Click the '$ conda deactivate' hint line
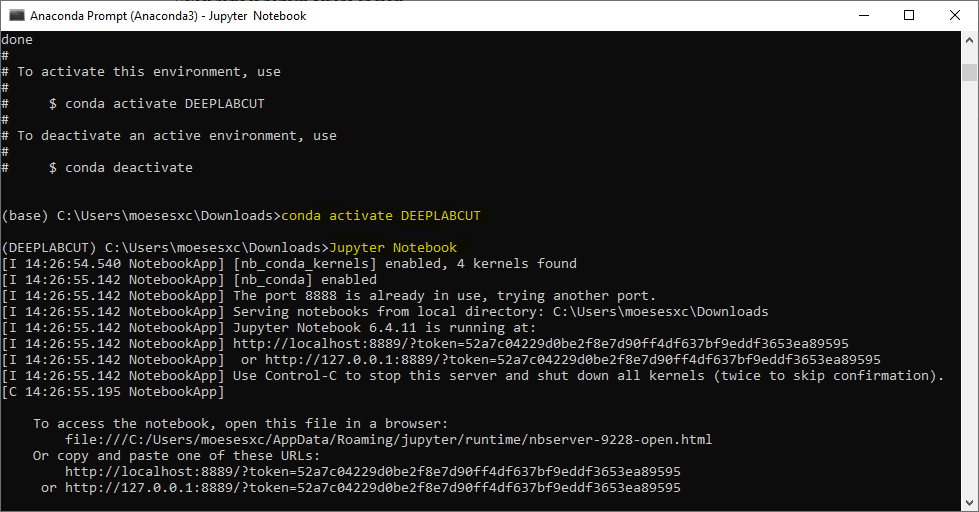Screen dimensions: 979x512 tap(120, 168)
